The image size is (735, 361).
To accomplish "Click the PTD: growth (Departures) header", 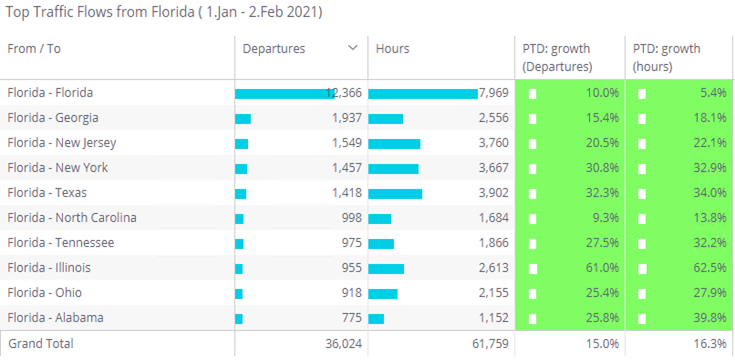I will click(557, 58).
